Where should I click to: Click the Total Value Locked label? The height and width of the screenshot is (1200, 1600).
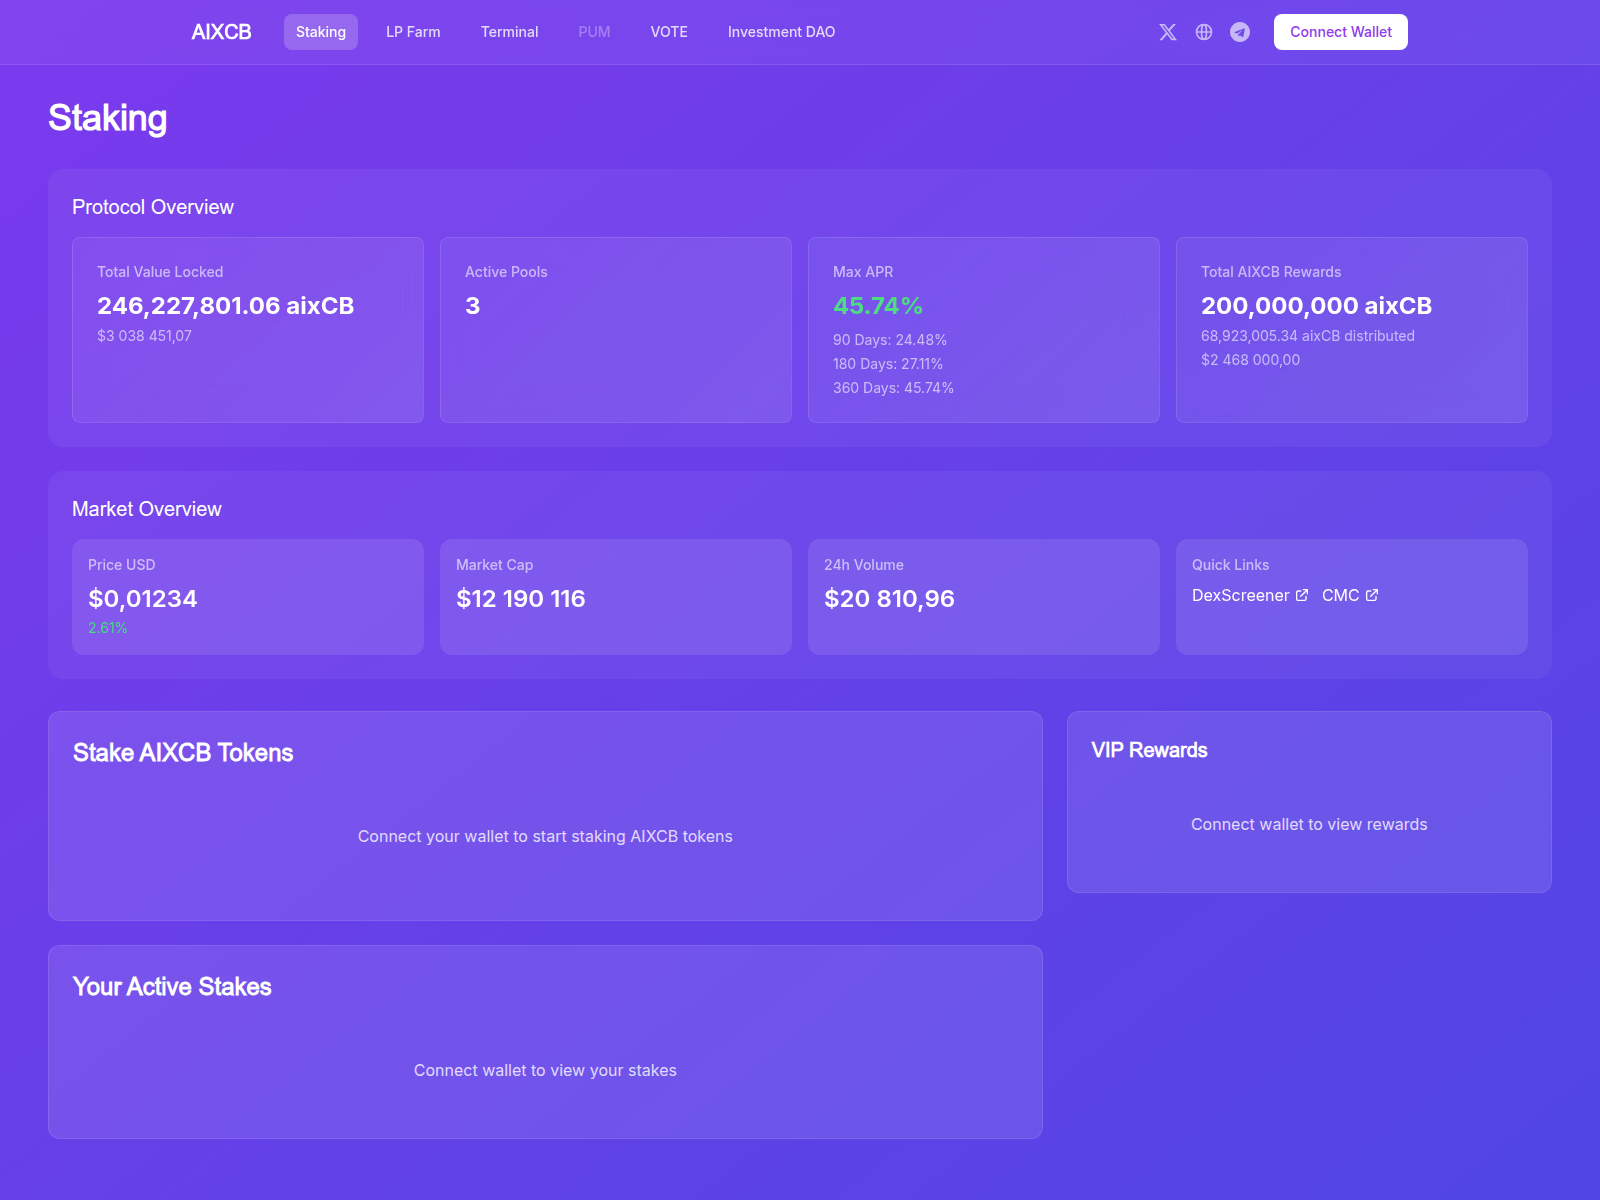160,272
